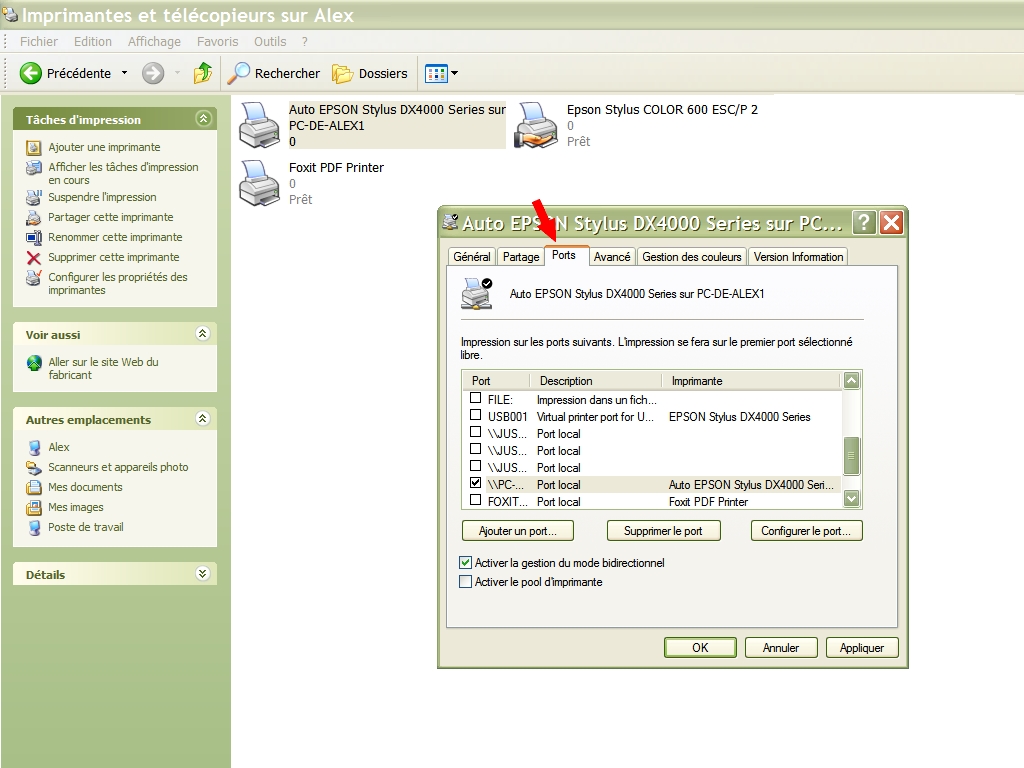The image size is (1024, 768).
Task: Click the Description column header
Action: click(597, 381)
